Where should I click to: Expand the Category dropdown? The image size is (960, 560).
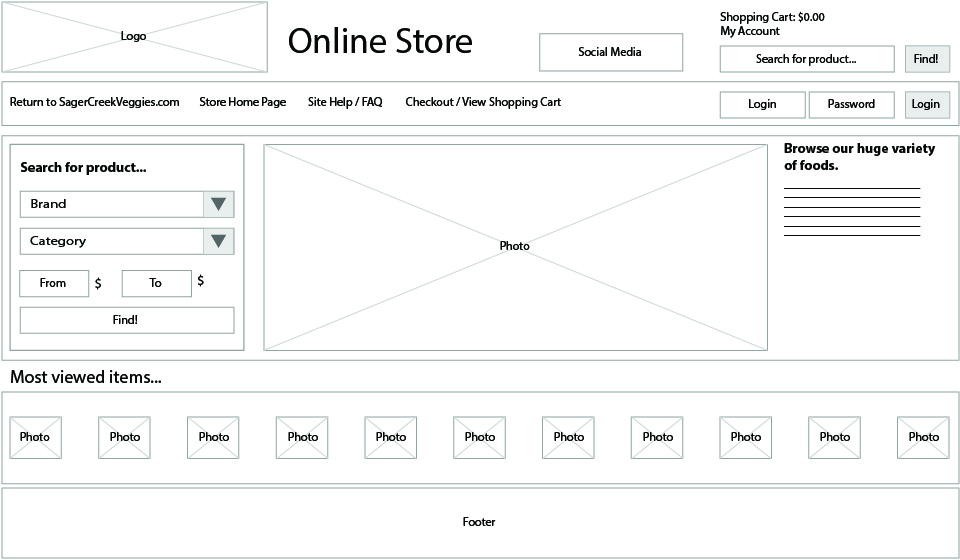218,241
